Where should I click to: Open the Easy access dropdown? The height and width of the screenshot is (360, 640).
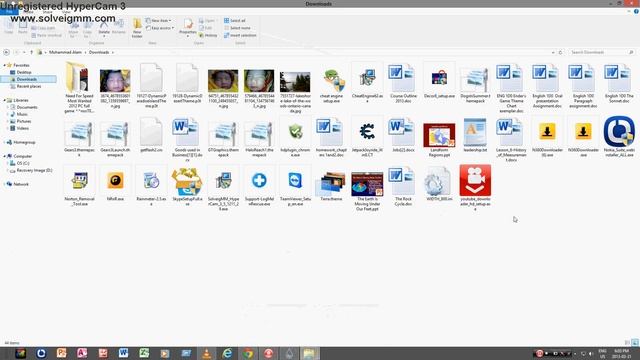pos(160,28)
